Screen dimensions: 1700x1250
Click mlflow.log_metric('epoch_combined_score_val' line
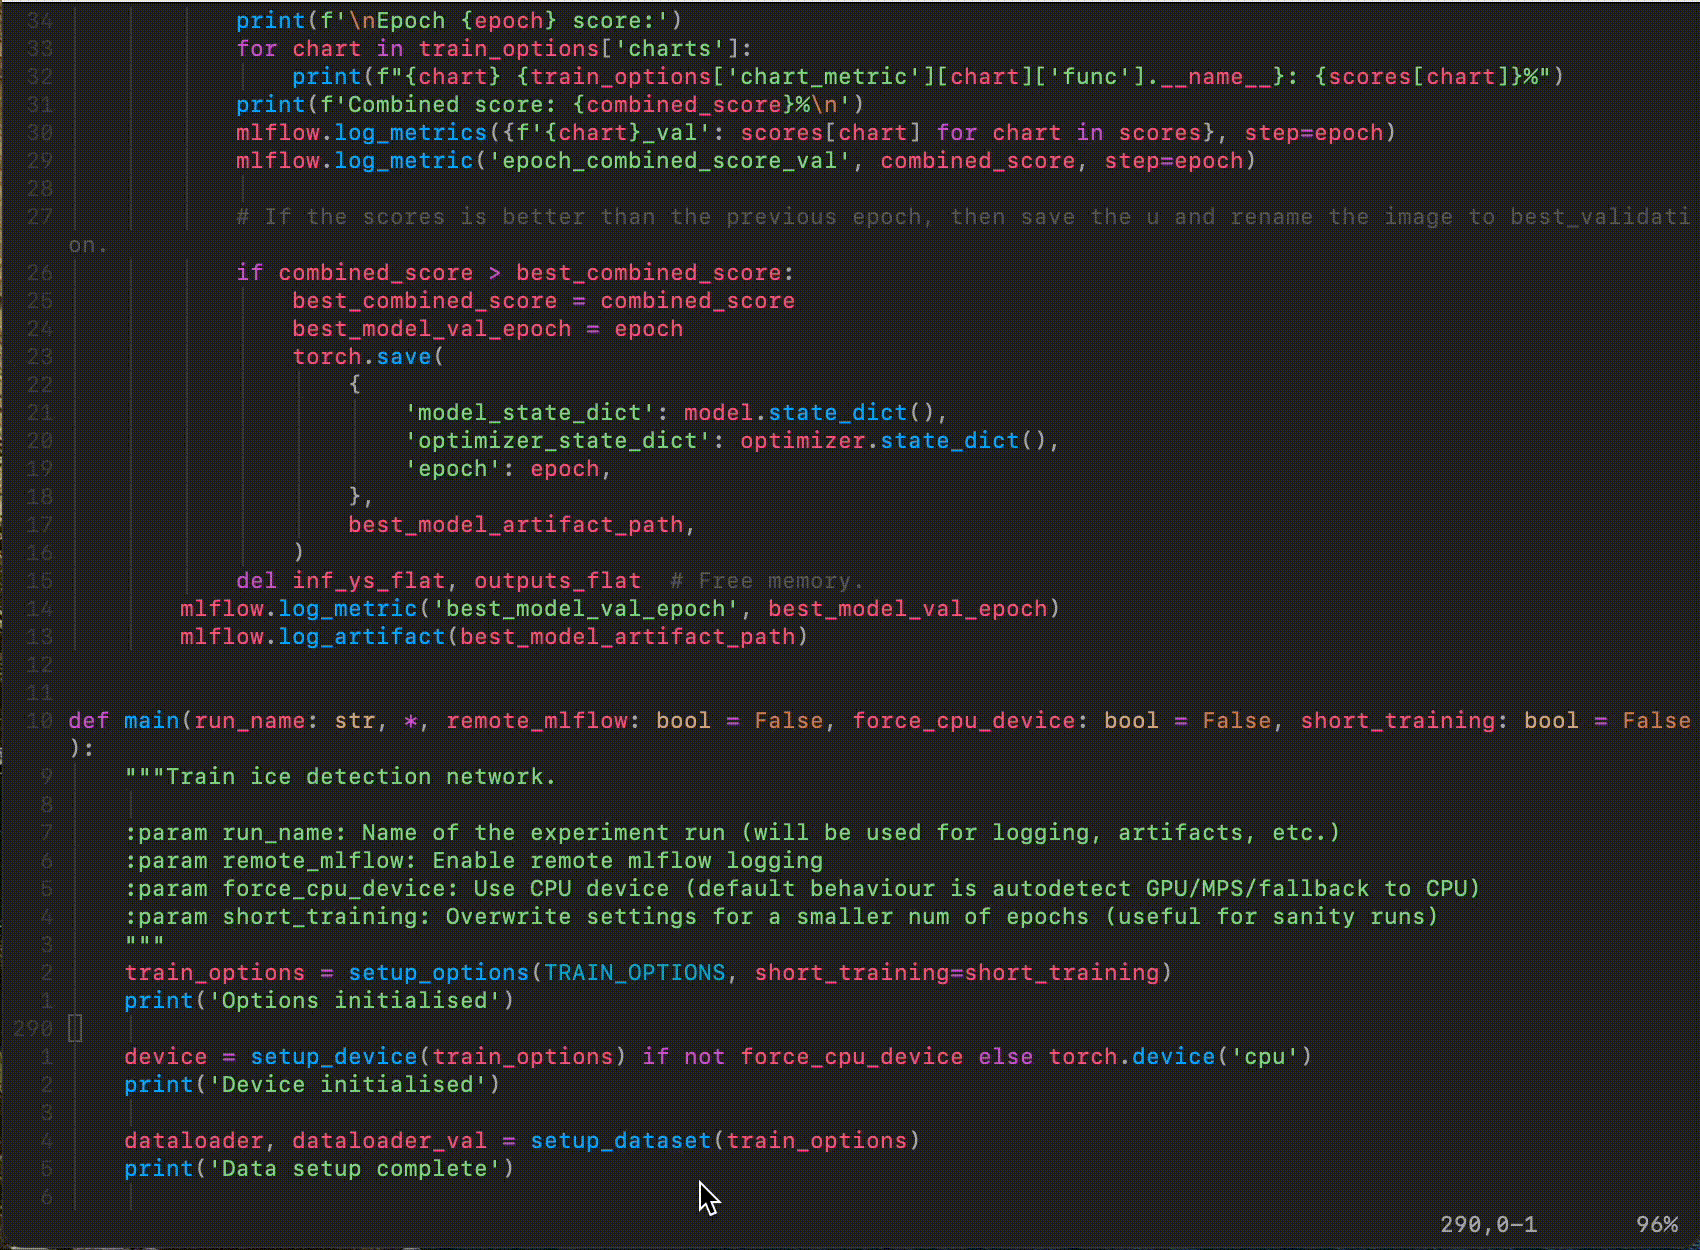click(x=745, y=161)
